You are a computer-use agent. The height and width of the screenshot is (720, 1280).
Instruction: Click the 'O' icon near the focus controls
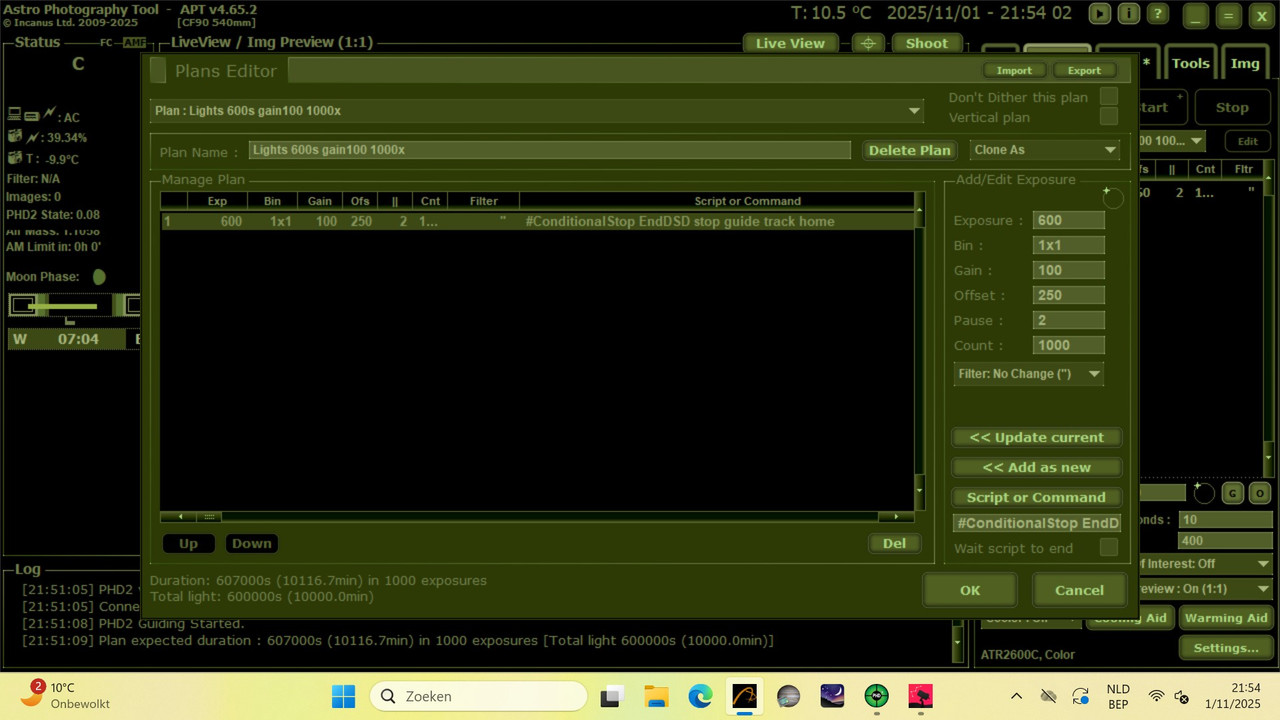tap(1260, 493)
